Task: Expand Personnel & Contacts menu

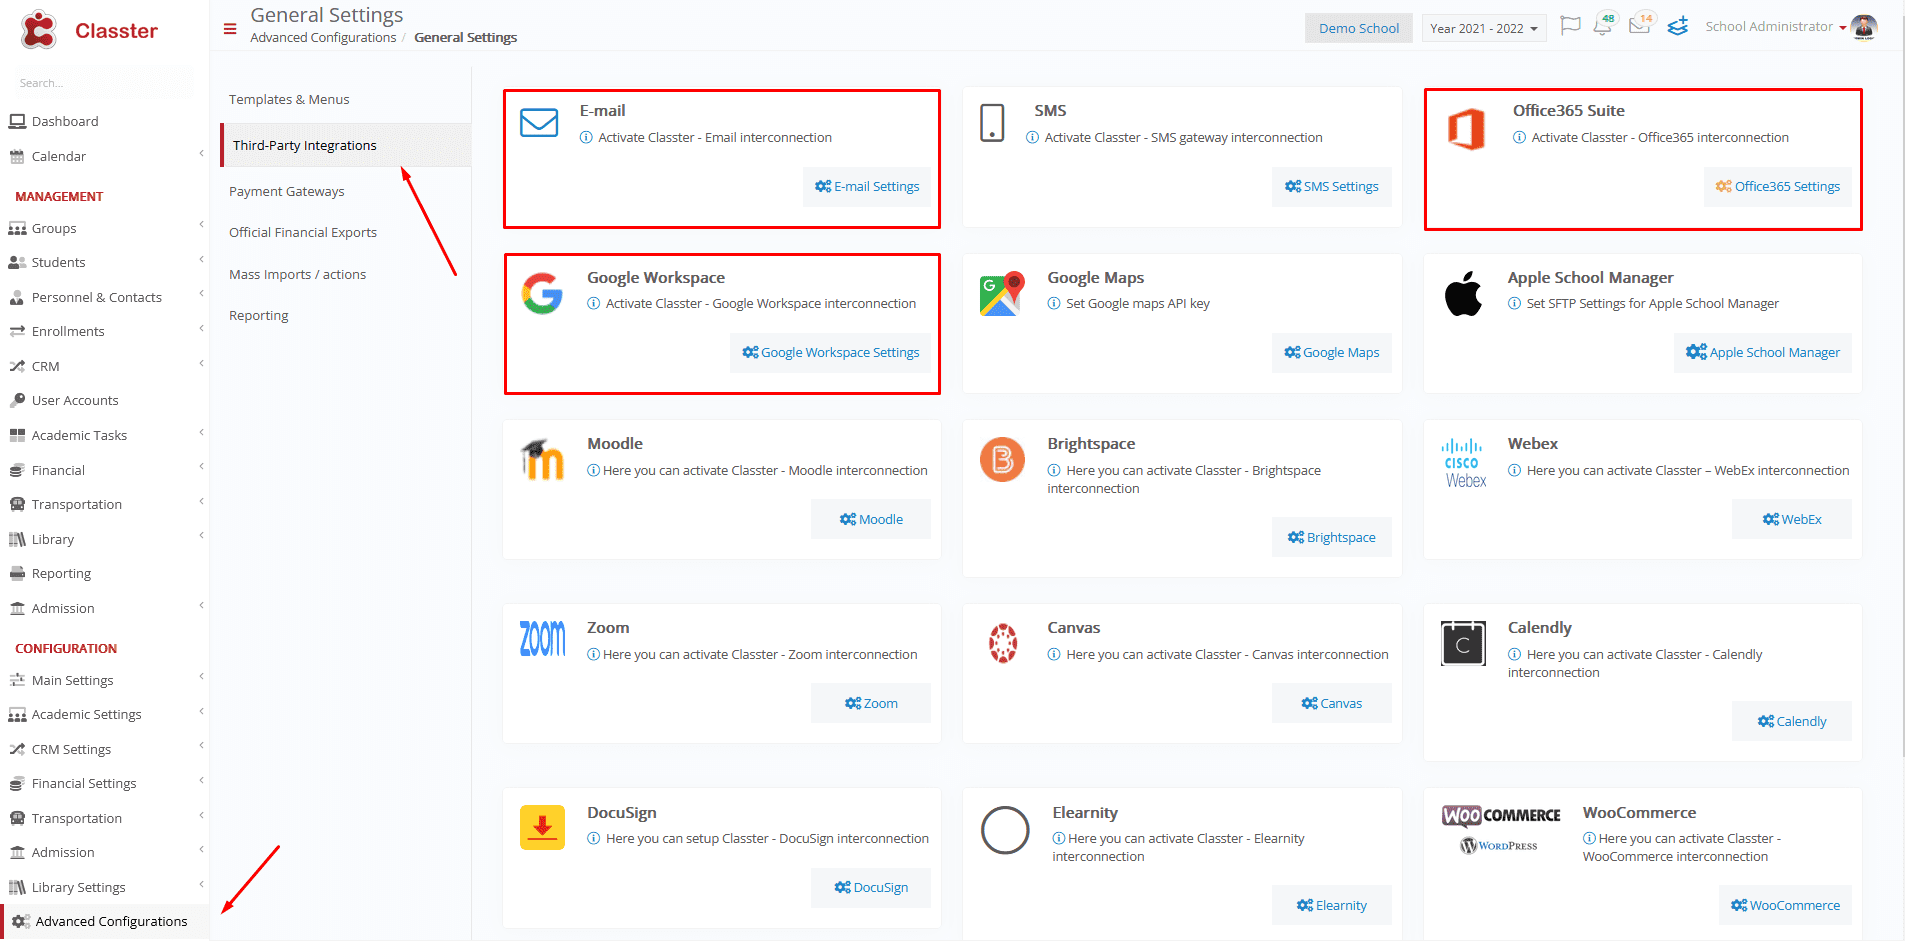Action: pos(104,297)
